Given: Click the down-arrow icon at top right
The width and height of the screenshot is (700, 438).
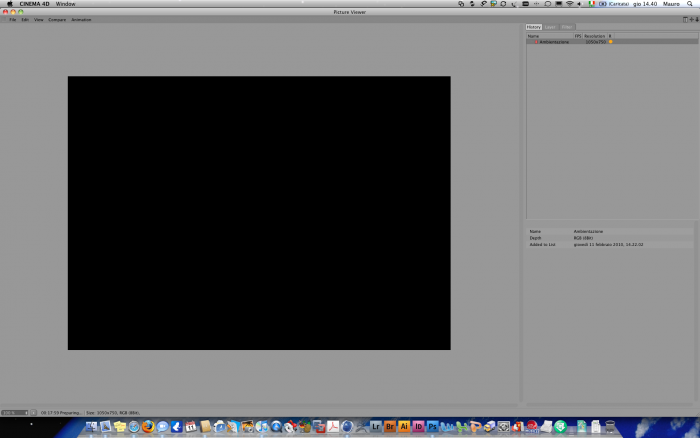Looking at the screenshot, I should pyautogui.click(x=697, y=20).
